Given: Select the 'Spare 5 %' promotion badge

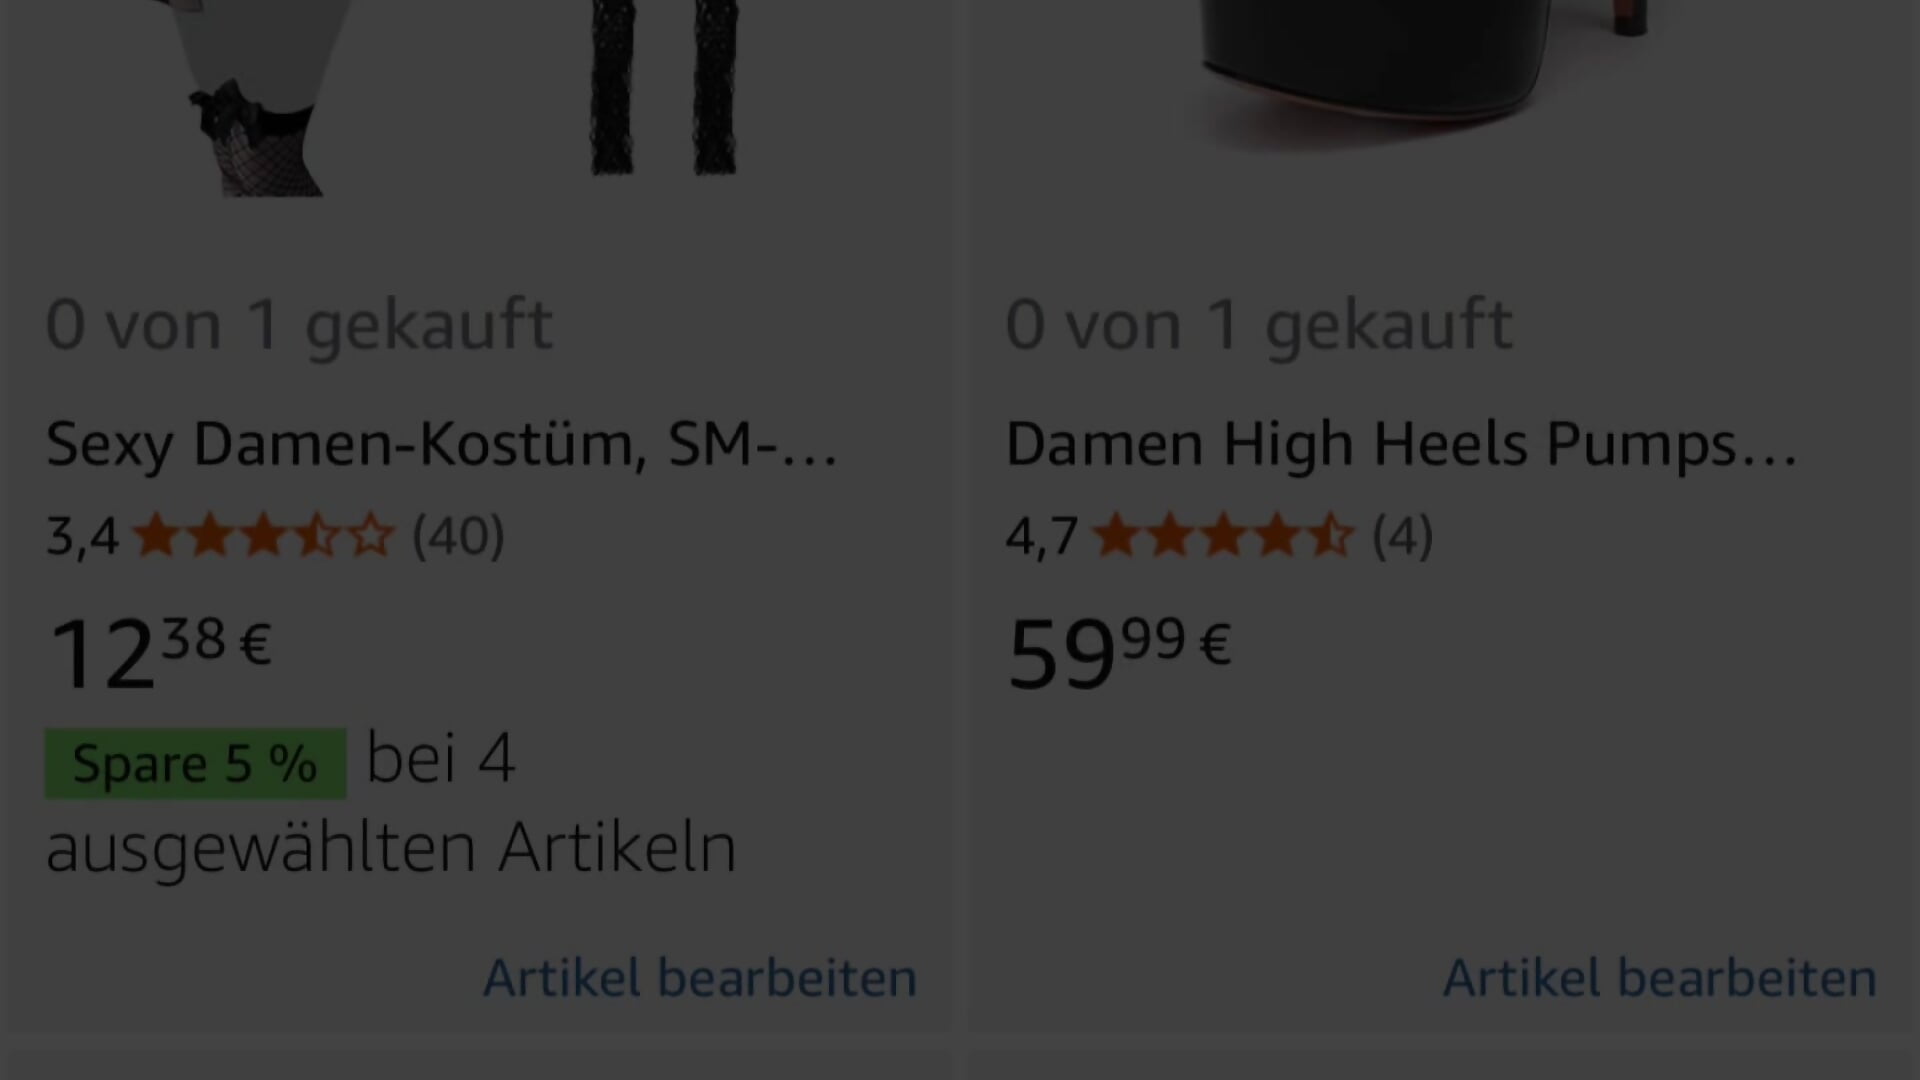Looking at the screenshot, I should click(x=195, y=763).
